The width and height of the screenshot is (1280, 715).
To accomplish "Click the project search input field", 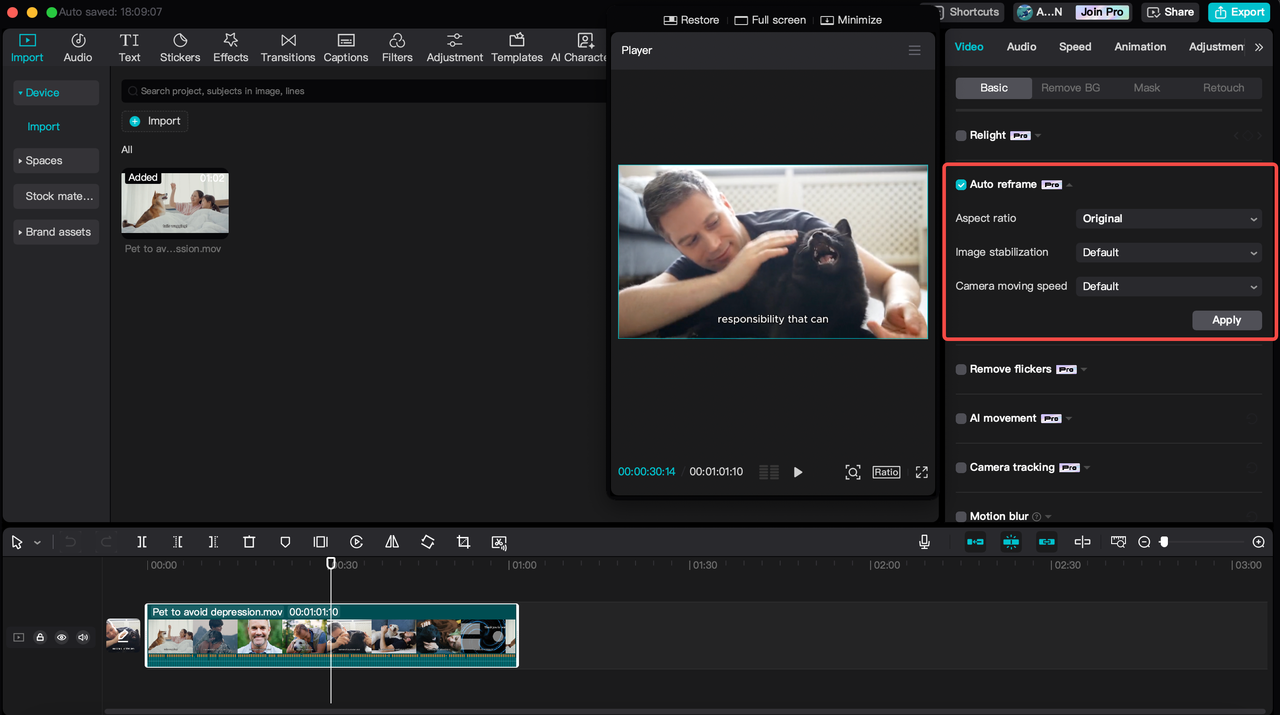I will [365, 91].
